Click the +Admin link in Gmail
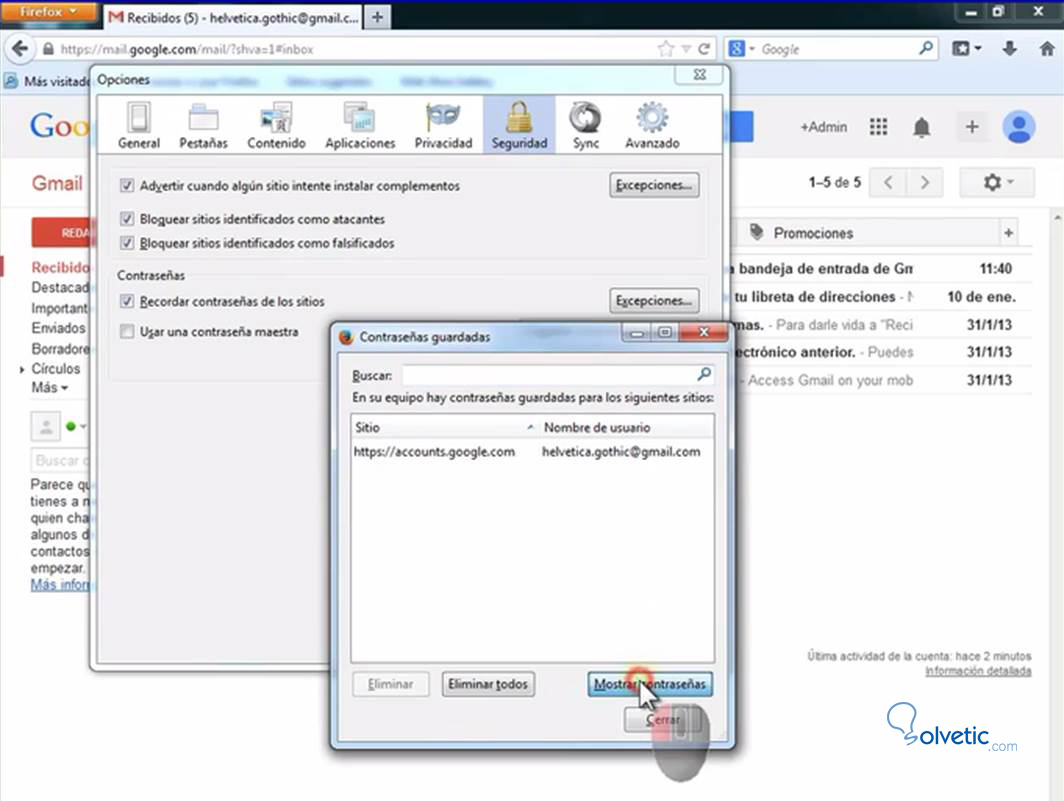The height and width of the screenshot is (801, 1064). point(823,127)
